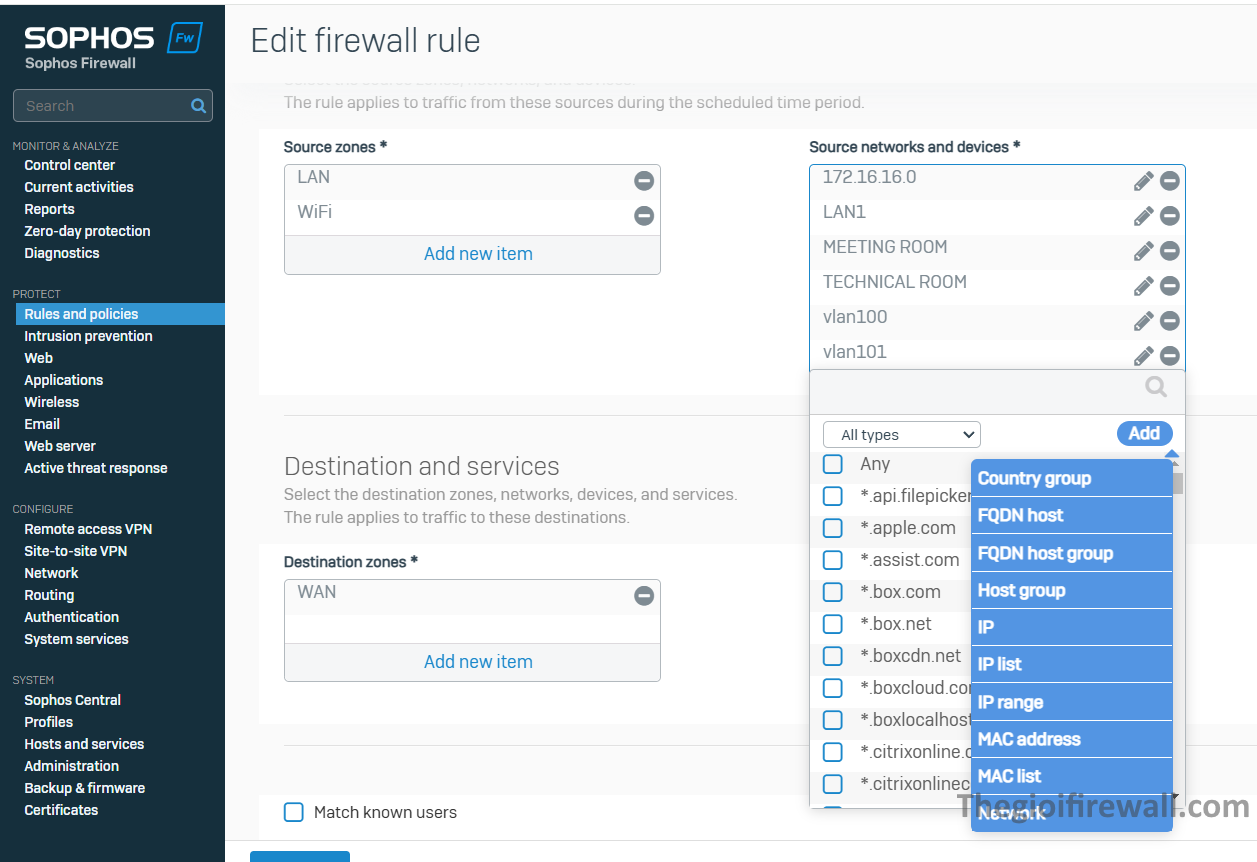Screen dimensions: 1257x862
Task: Edit the vlan100 entry
Action: click(x=1144, y=321)
